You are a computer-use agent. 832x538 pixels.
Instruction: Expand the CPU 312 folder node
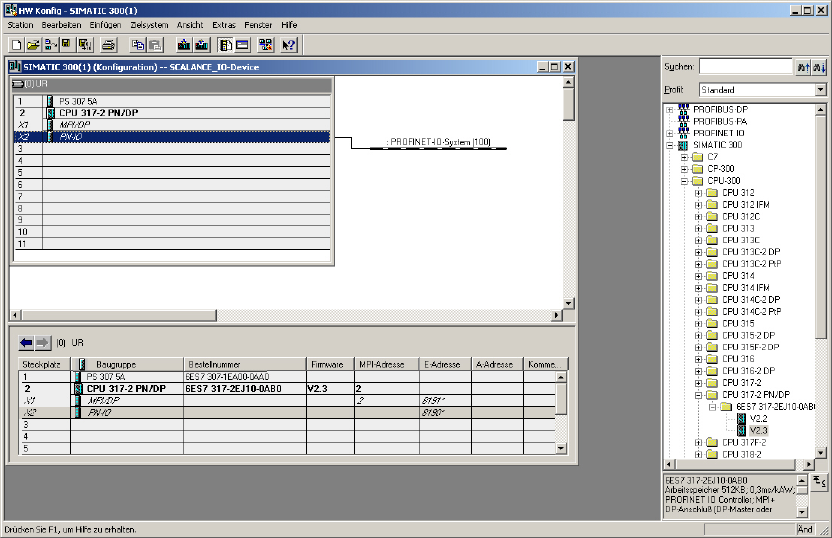(x=698, y=193)
